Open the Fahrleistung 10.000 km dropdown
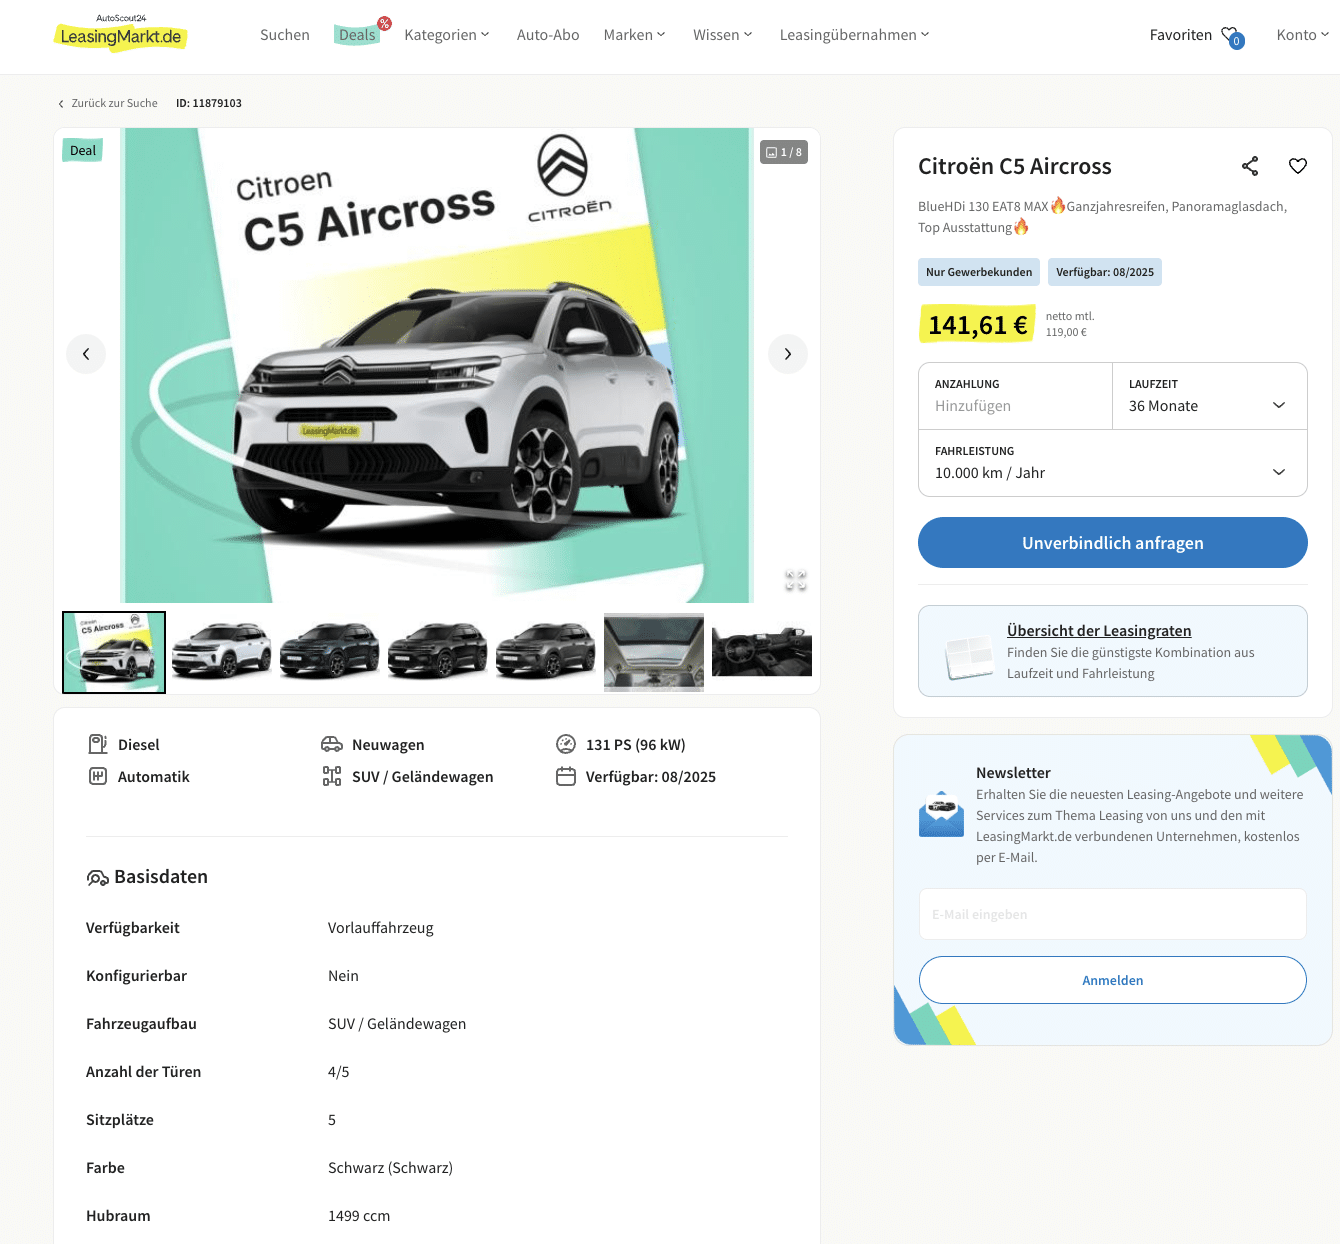Viewport: 1340px width, 1244px height. [1113, 463]
